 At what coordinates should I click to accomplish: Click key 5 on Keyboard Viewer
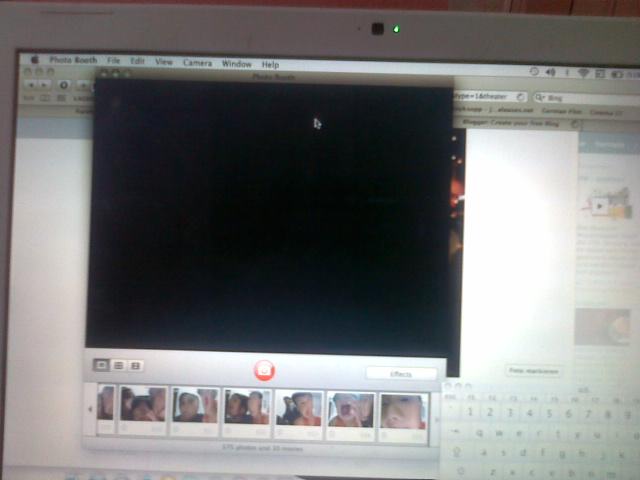(x=549, y=413)
